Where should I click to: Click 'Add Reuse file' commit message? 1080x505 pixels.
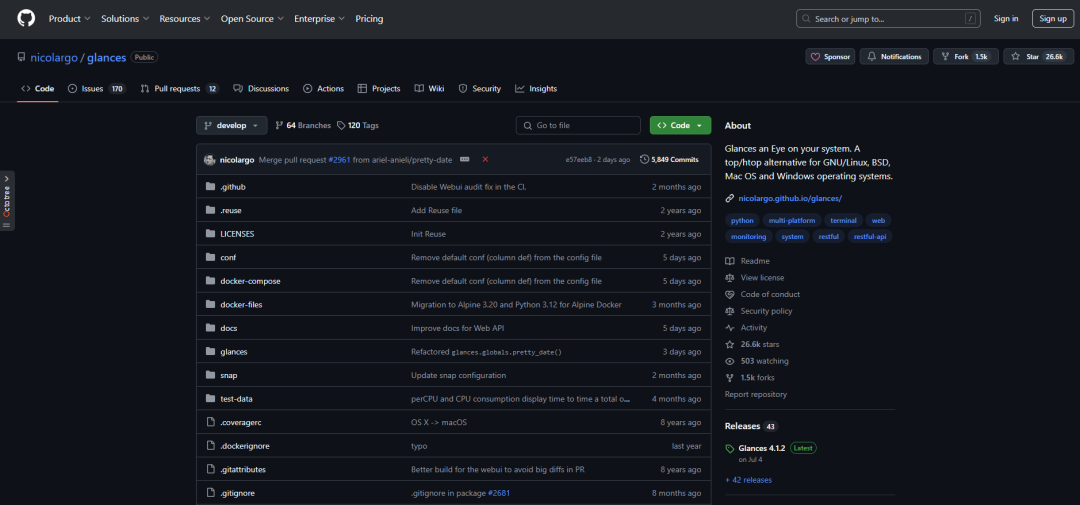[437, 210]
